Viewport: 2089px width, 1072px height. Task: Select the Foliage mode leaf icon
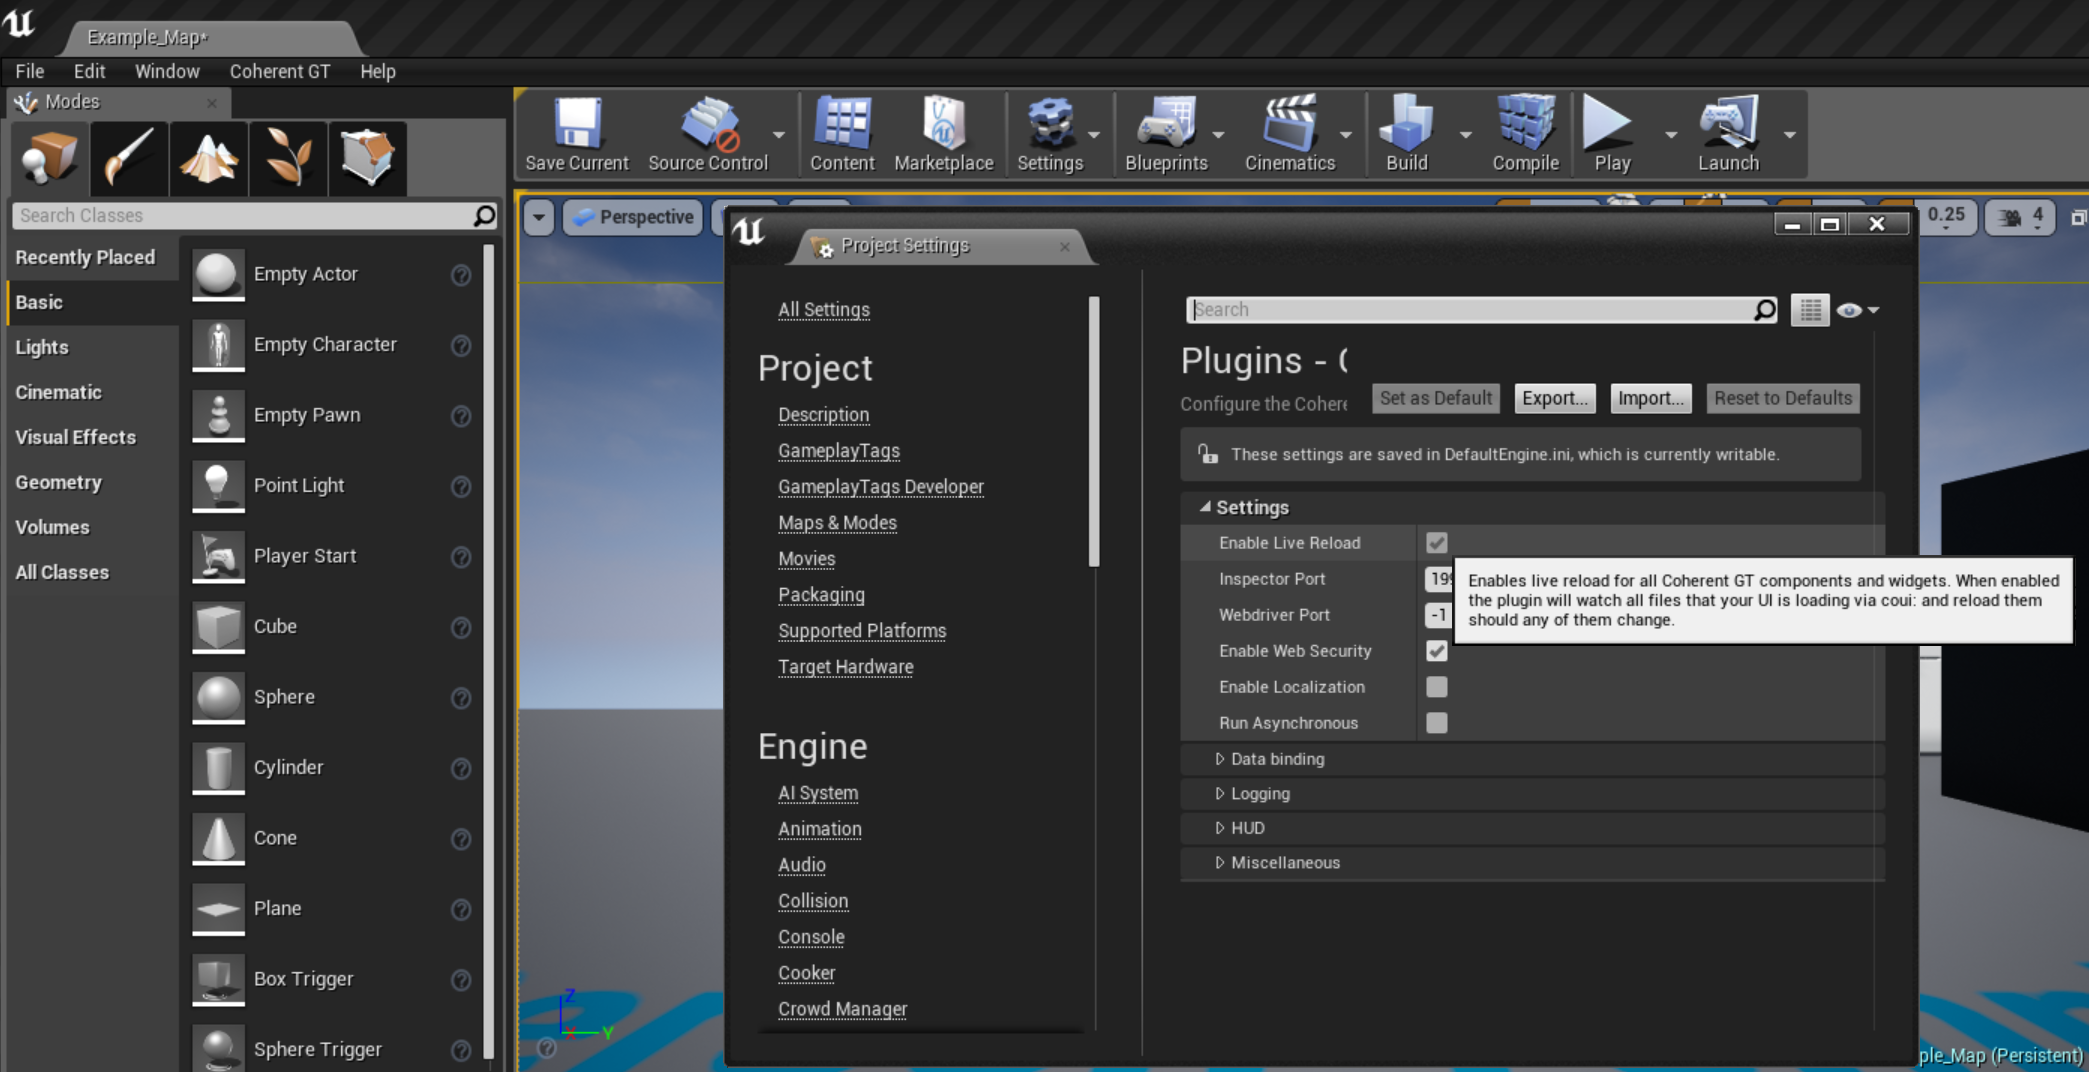click(288, 158)
